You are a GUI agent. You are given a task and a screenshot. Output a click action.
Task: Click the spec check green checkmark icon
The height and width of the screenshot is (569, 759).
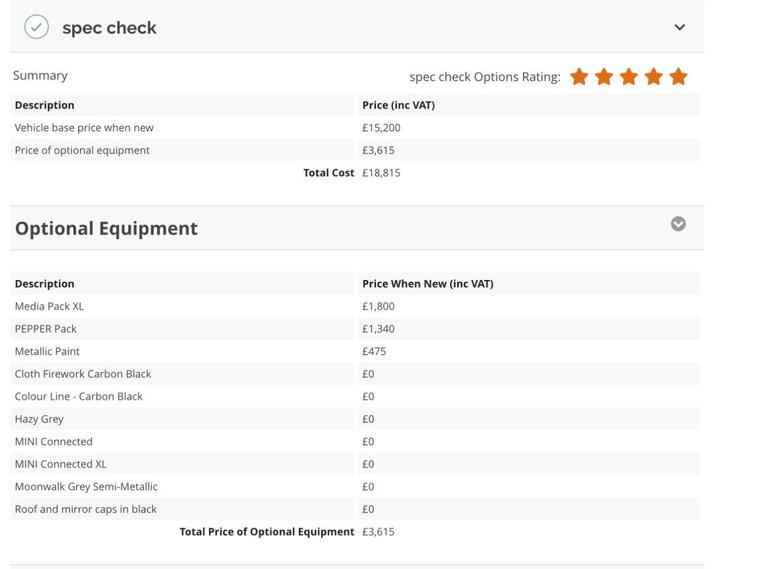click(36, 27)
